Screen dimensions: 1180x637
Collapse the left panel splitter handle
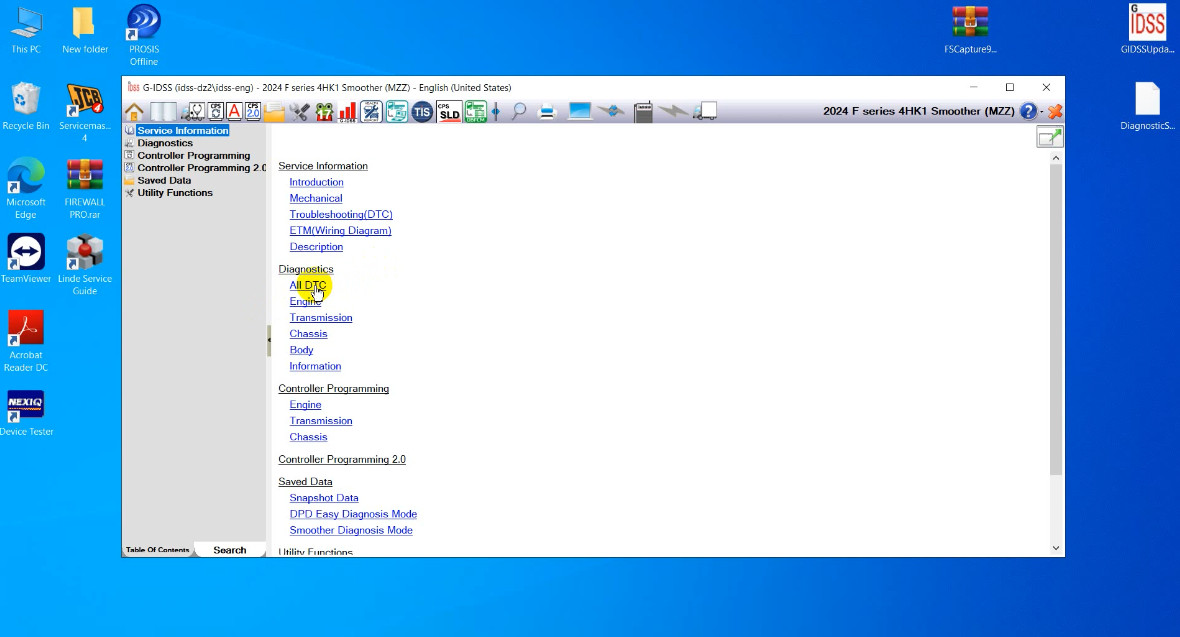[x=269, y=340]
